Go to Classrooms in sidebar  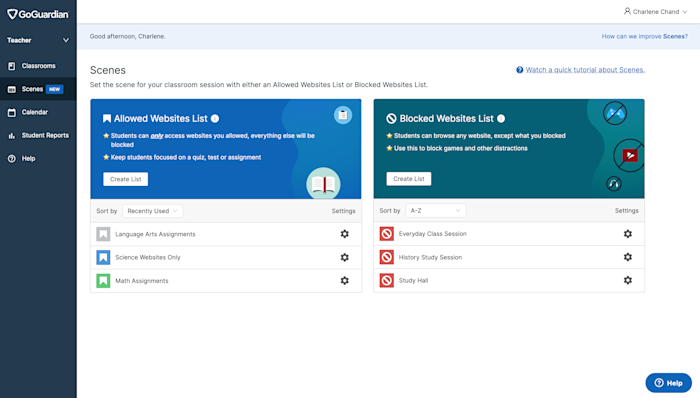coord(38,66)
